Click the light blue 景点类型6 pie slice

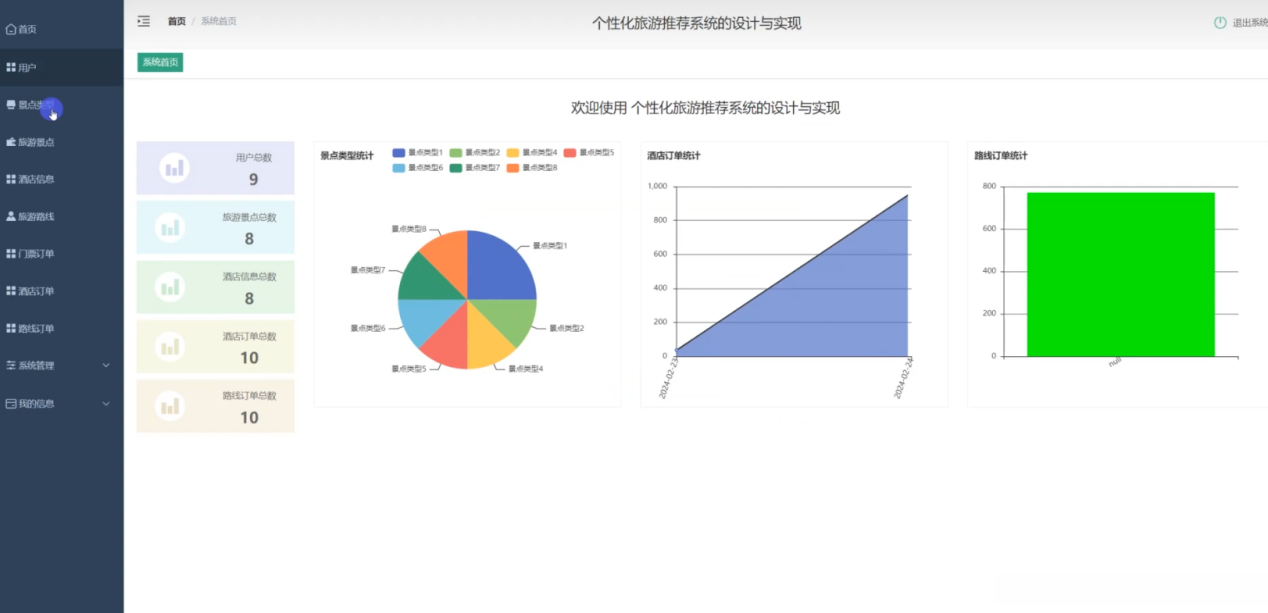422,318
